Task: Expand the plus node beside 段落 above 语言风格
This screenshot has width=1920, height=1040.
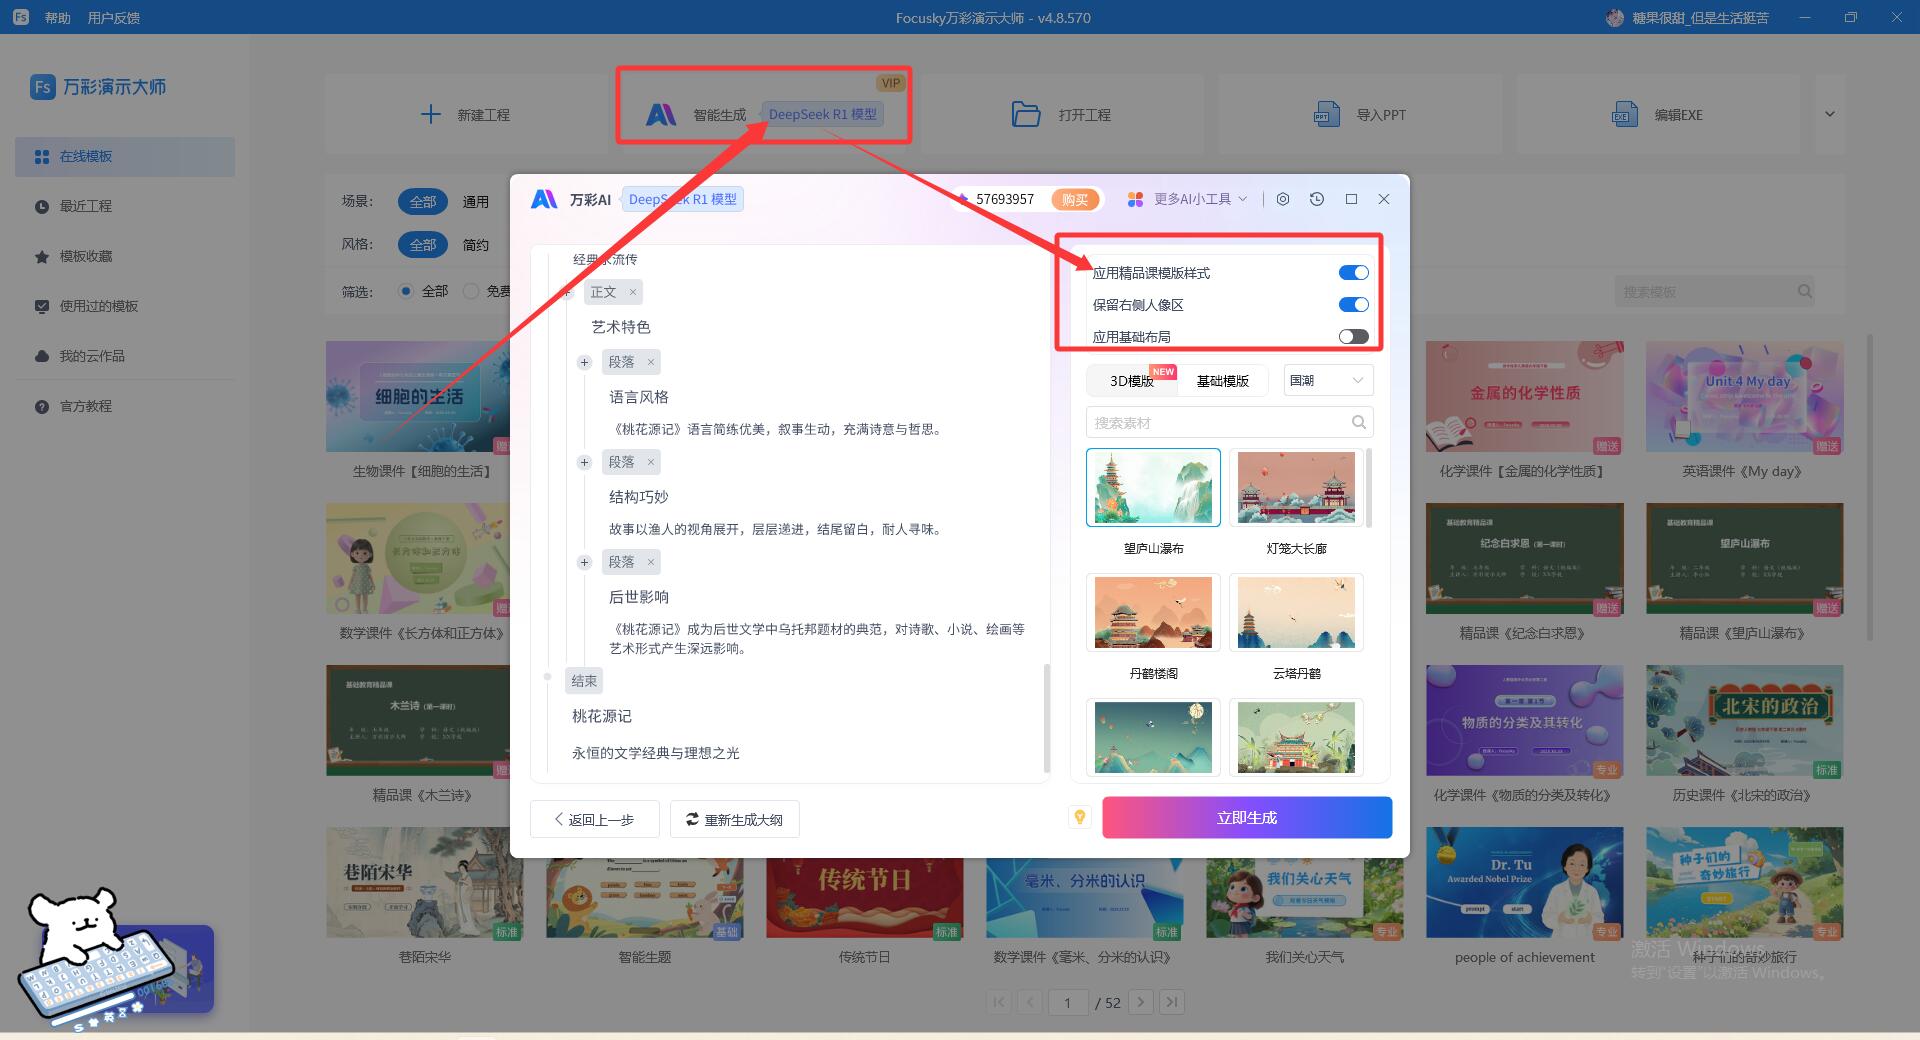Action: (584, 362)
